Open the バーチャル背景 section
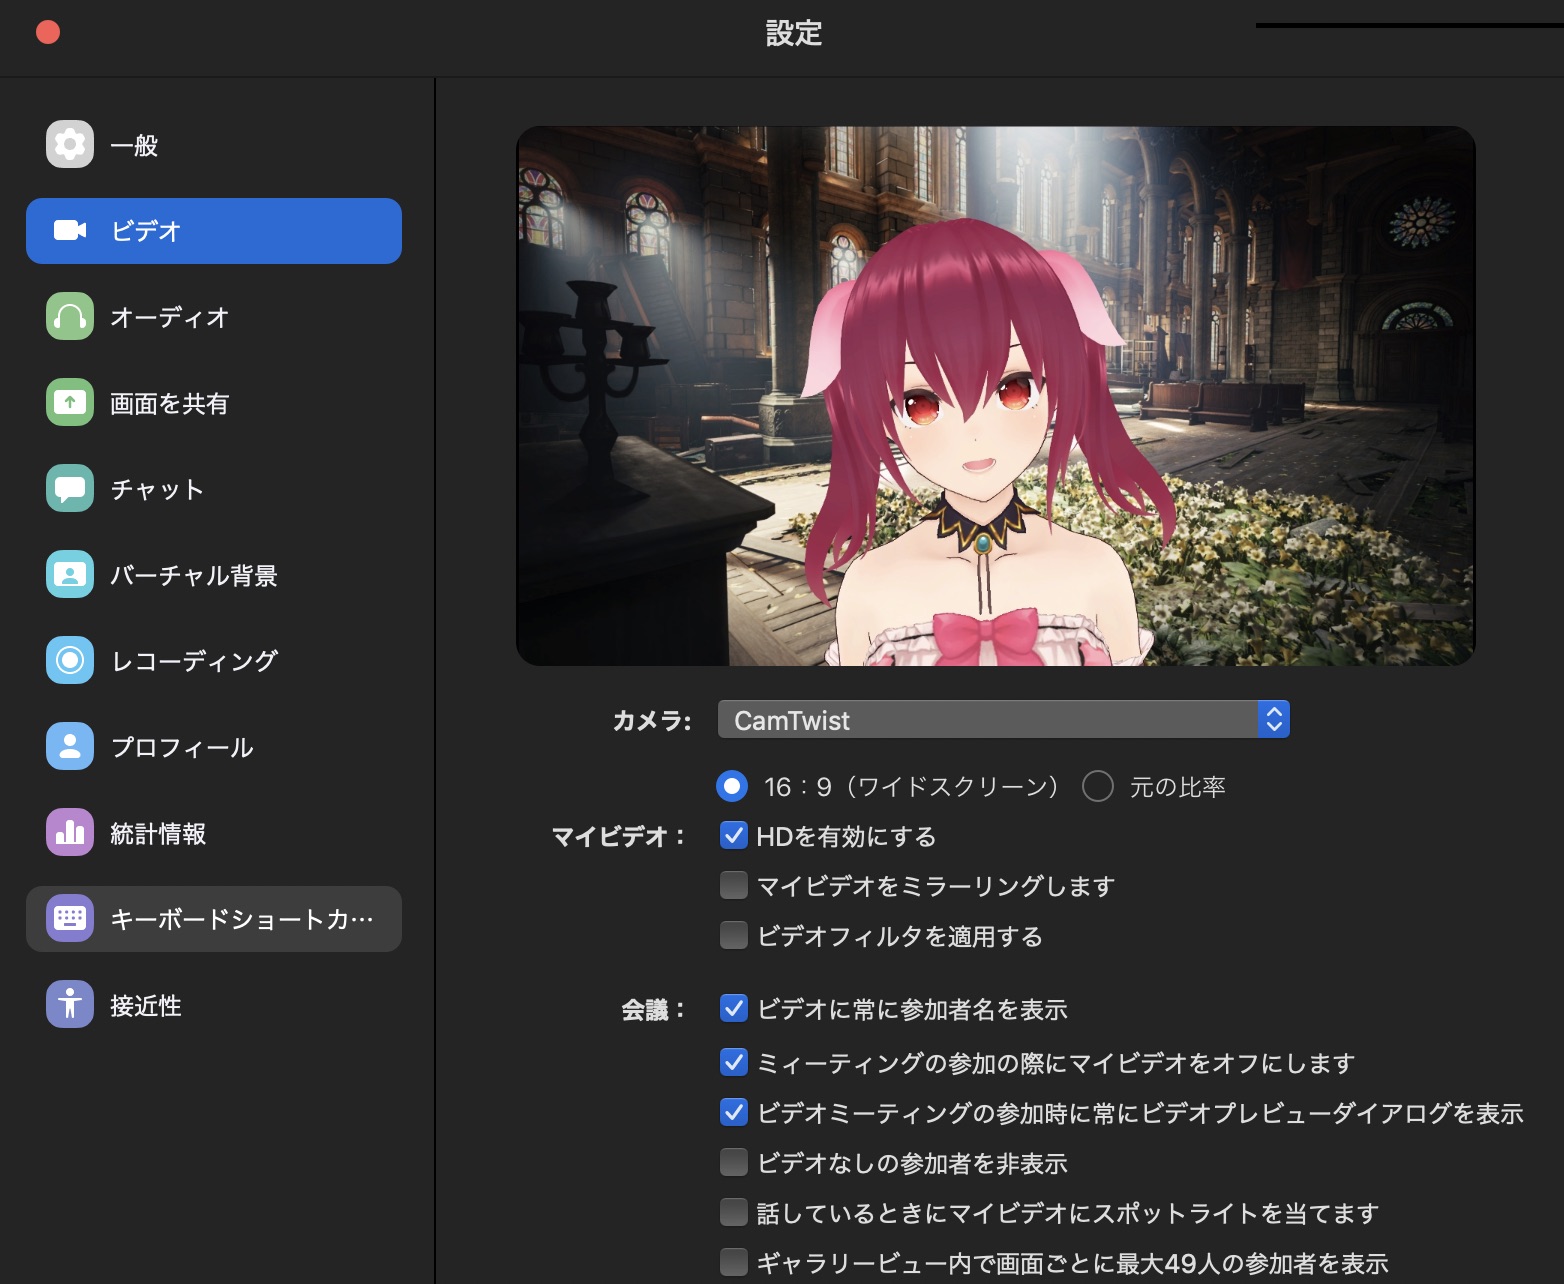 click(x=214, y=575)
